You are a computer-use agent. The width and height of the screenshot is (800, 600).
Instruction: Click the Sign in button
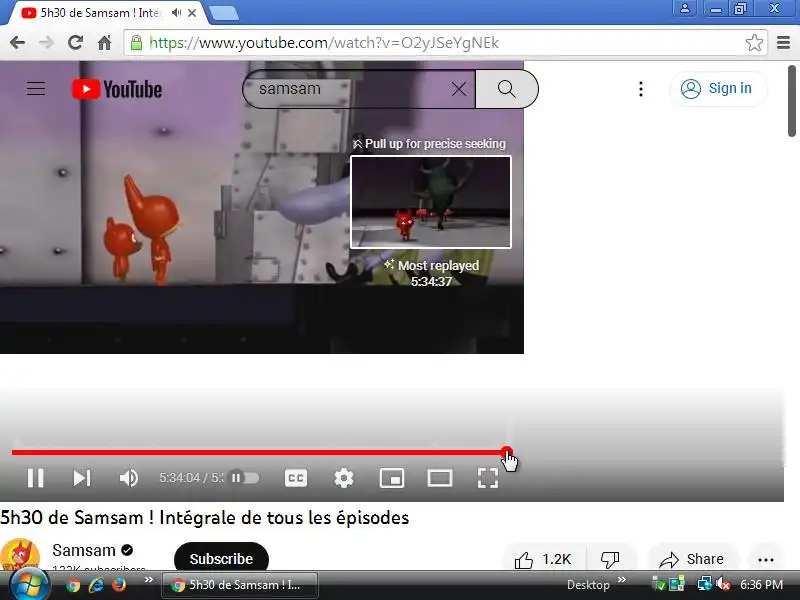(x=717, y=89)
